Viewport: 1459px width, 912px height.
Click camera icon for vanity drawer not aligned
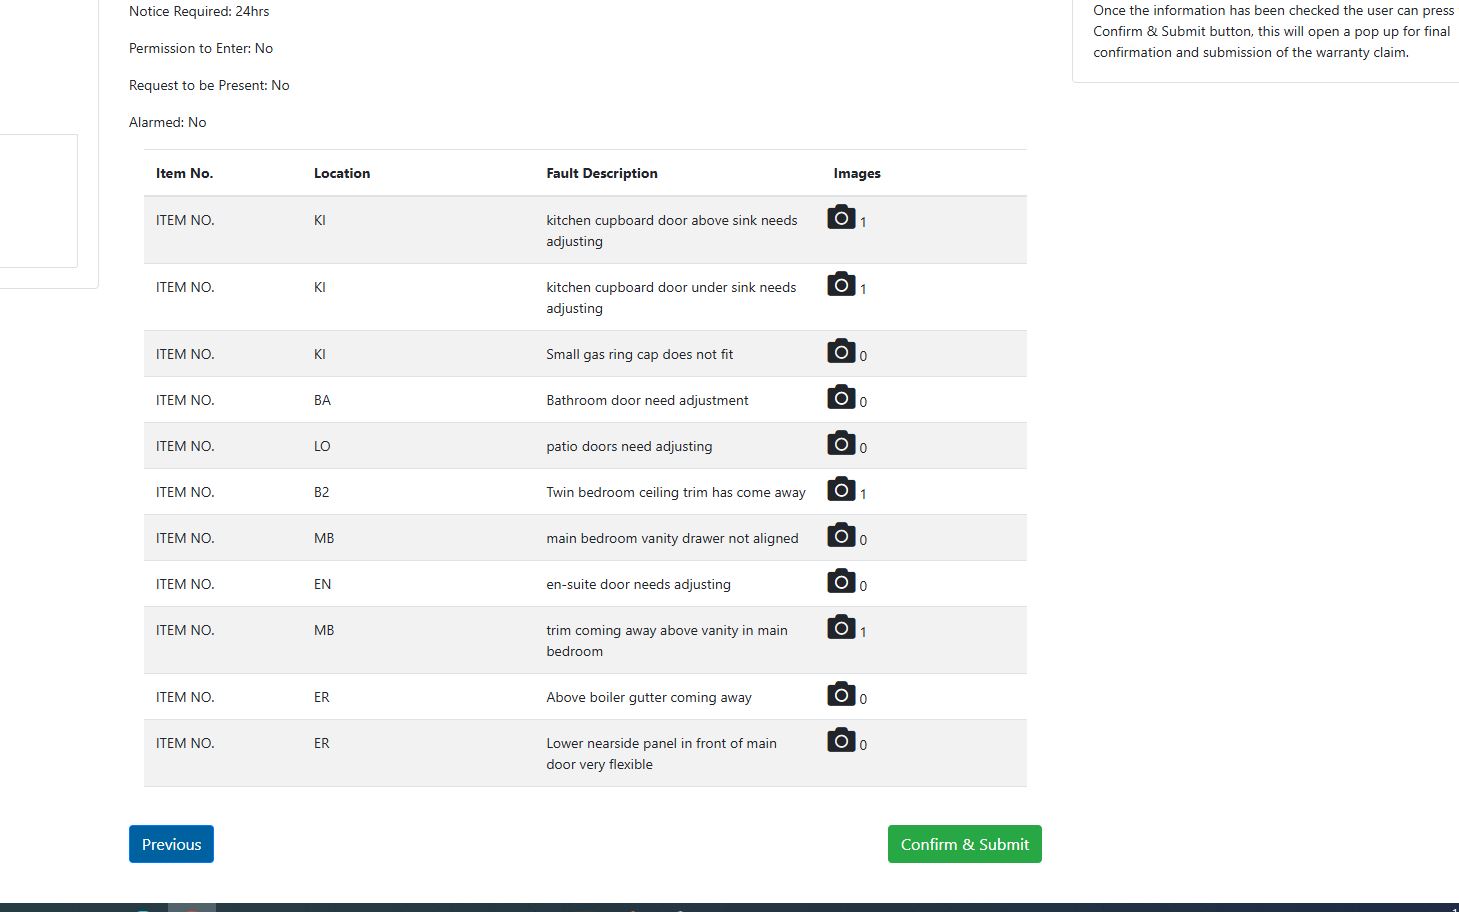click(x=841, y=536)
